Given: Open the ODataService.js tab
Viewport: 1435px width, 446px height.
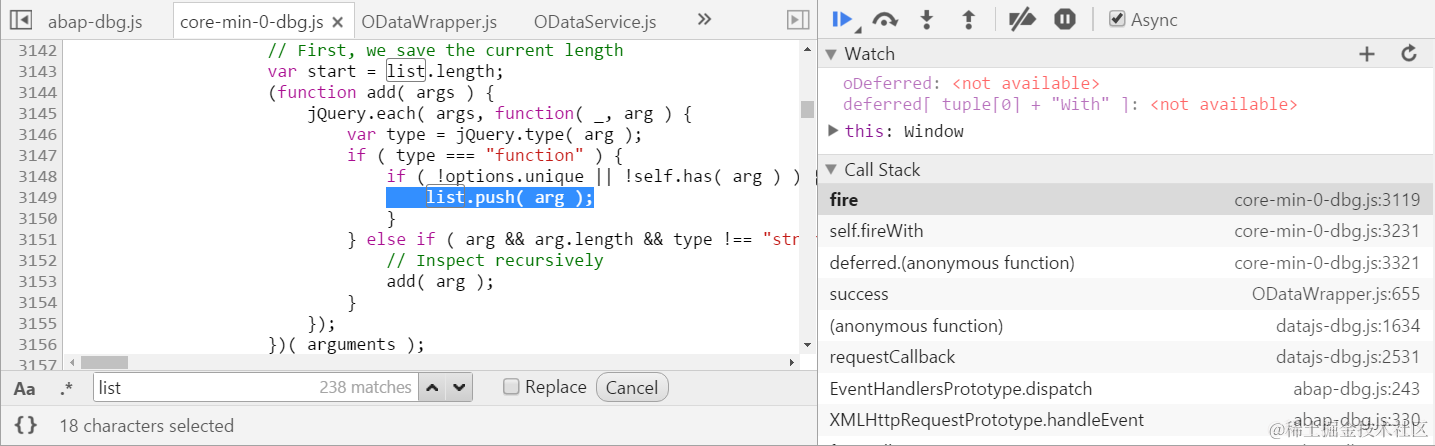Looking at the screenshot, I should [595, 21].
